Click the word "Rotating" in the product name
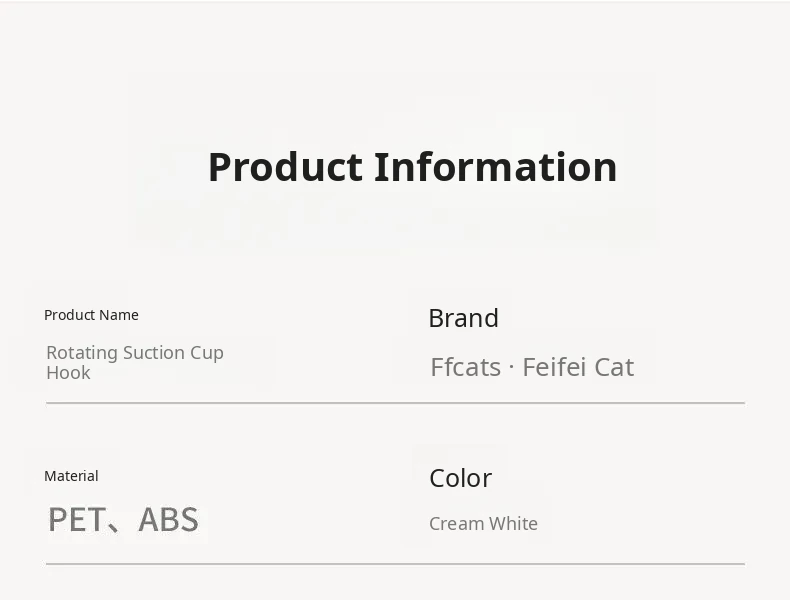790x600 pixels. pos(79,353)
